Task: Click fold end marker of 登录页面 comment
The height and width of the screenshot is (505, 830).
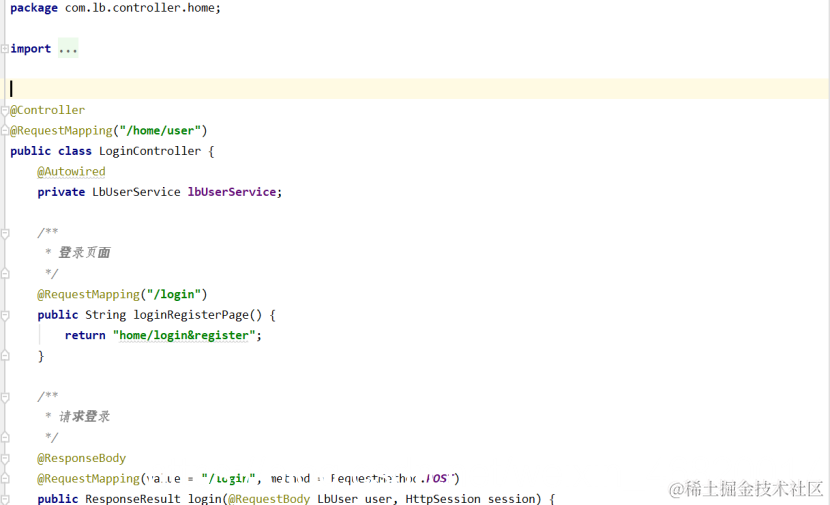Action: 5,274
